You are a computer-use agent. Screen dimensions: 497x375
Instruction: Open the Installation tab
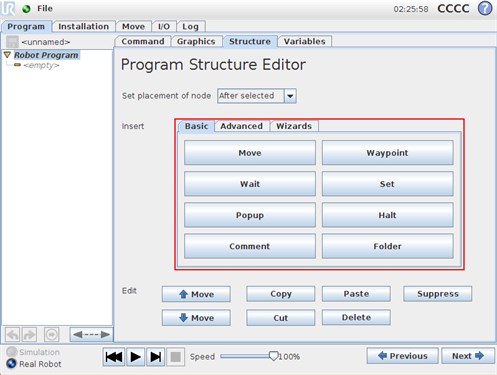tap(83, 27)
